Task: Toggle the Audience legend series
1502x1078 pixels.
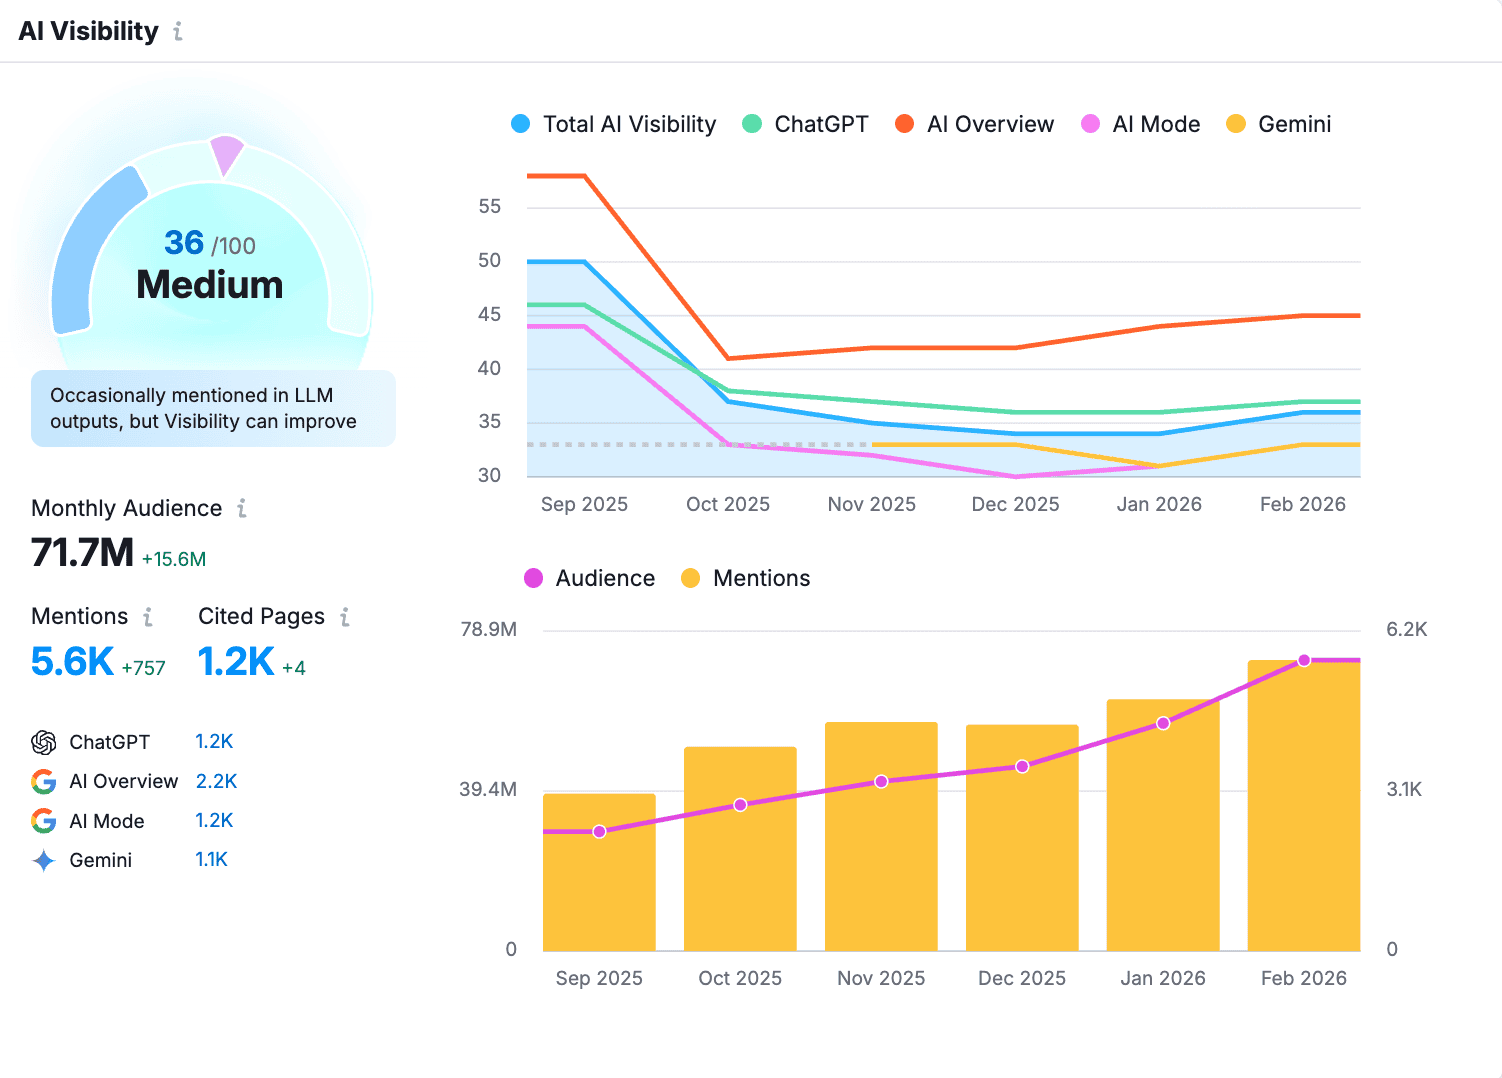Action: (590, 578)
